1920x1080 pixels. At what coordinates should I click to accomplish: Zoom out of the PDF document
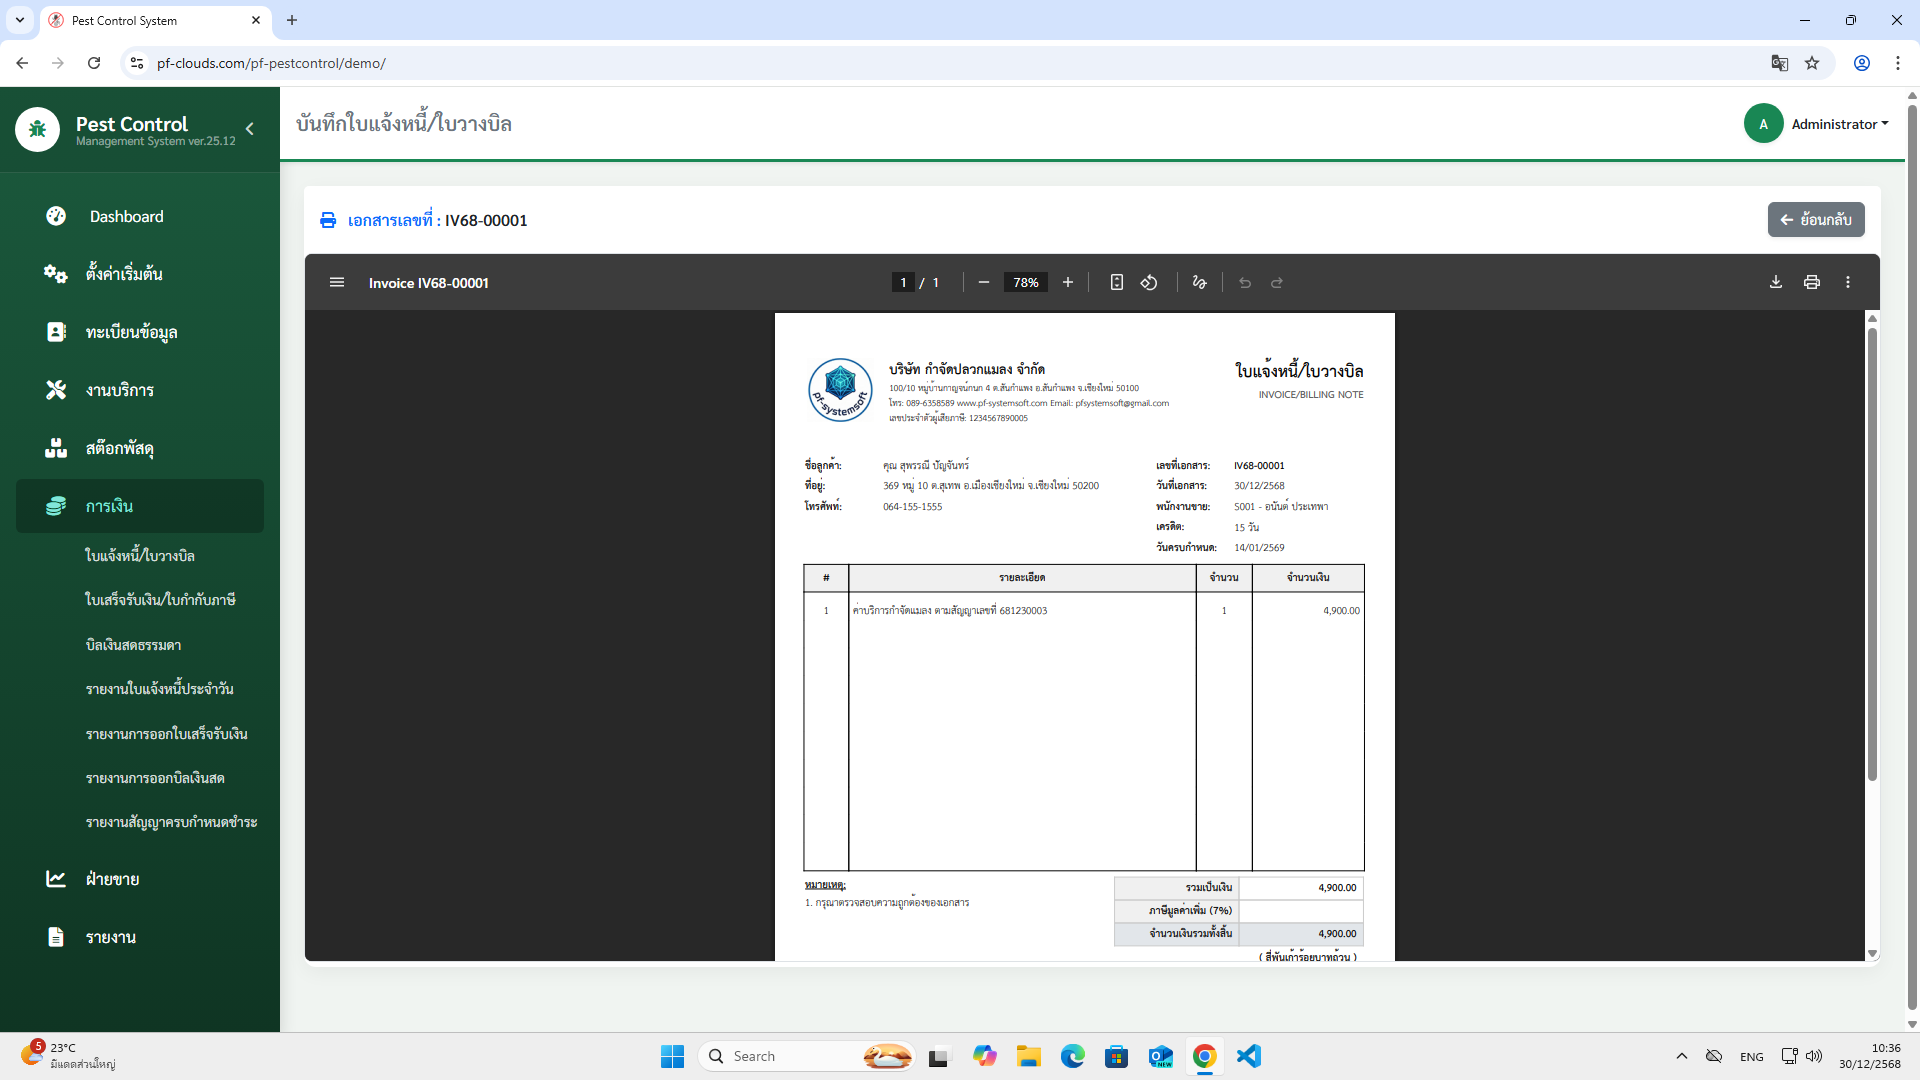click(x=984, y=282)
